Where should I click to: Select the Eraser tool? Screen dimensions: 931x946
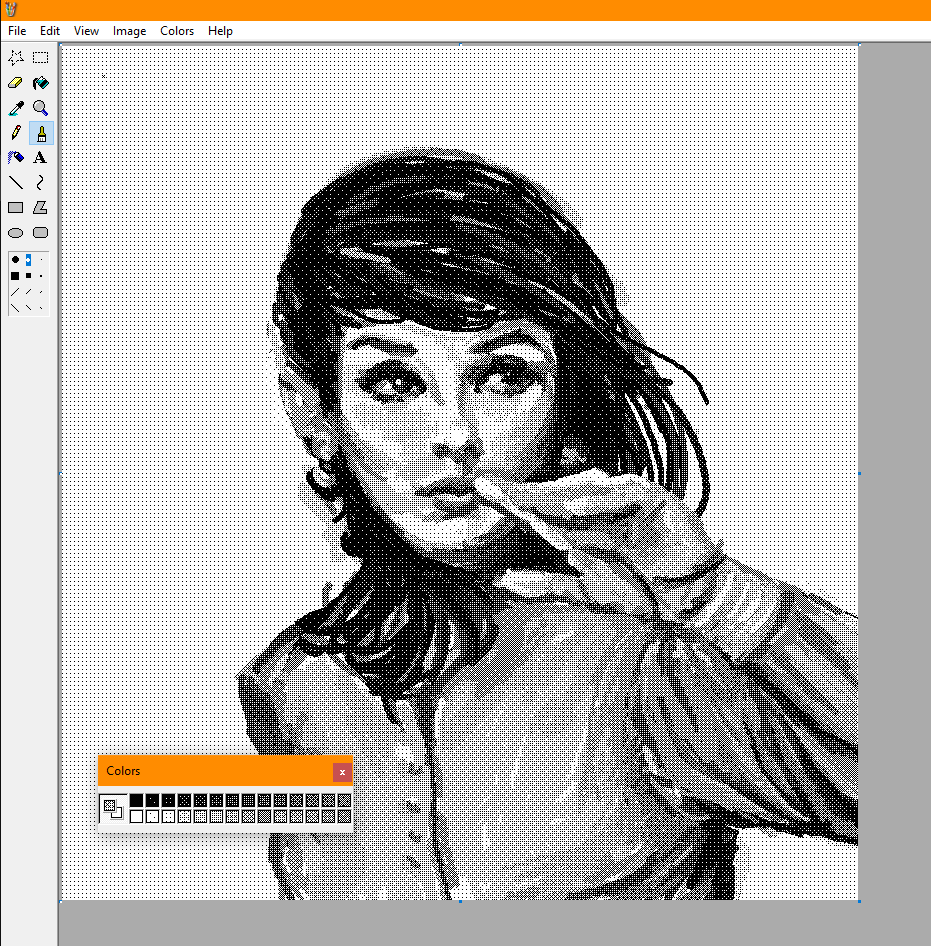(x=16, y=83)
